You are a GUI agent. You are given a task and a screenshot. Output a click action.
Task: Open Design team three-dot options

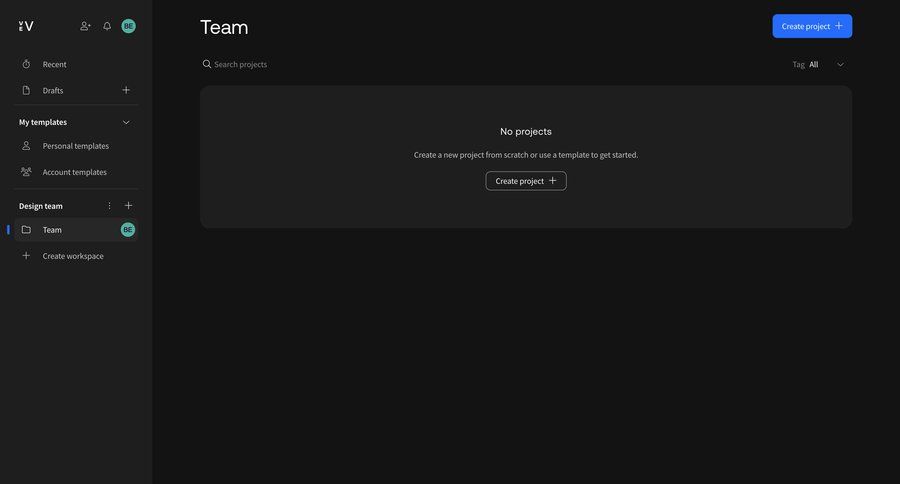pyautogui.click(x=109, y=206)
